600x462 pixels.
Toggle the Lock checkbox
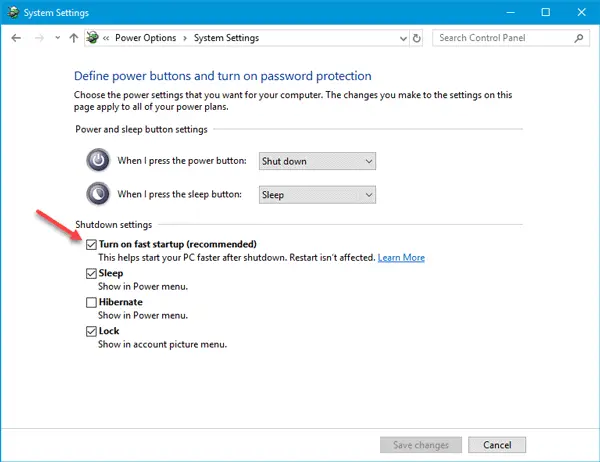91,331
